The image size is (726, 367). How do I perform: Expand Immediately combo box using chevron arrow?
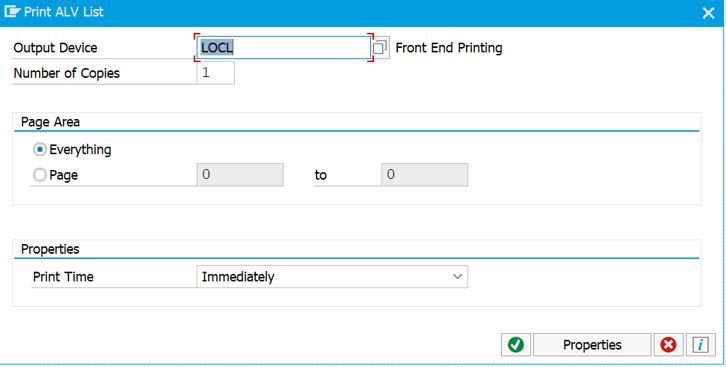[457, 277]
